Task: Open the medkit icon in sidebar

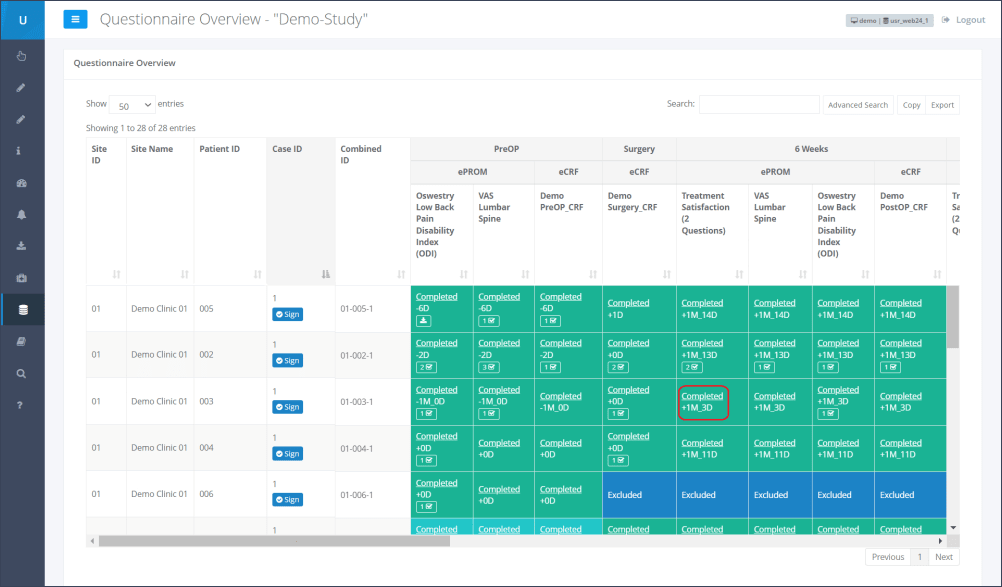Action: pyautogui.click(x=22, y=278)
